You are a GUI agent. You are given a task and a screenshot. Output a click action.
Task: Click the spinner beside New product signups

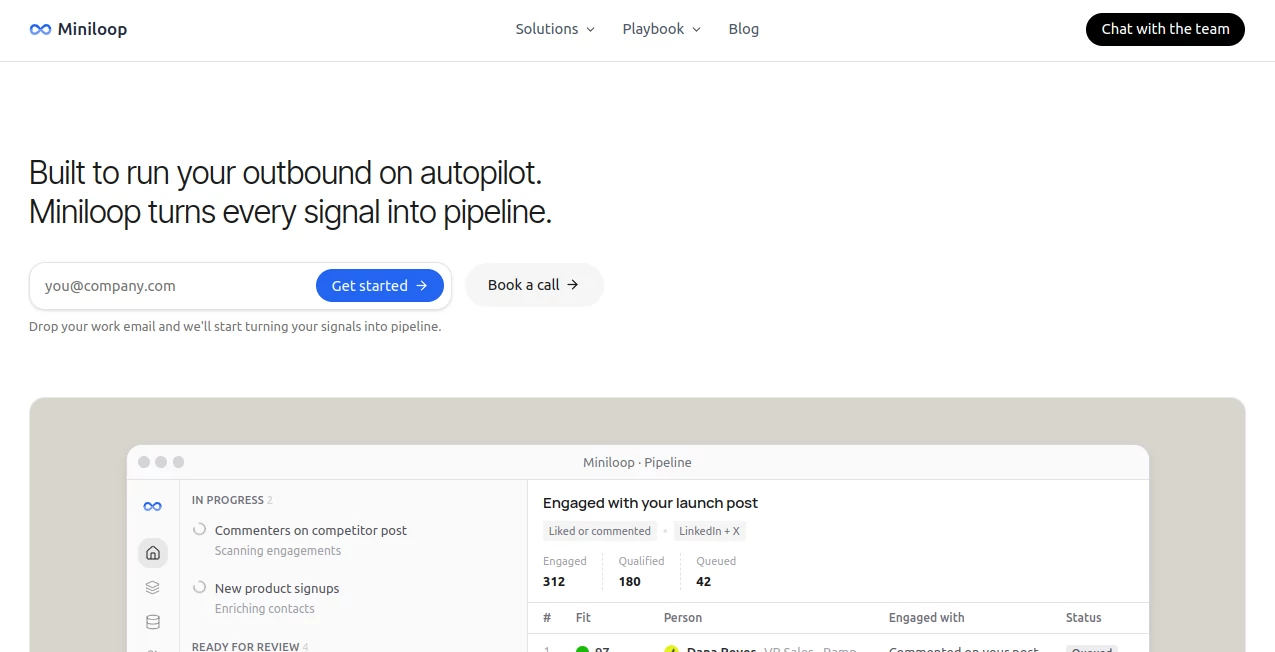pyautogui.click(x=199, y=588)
